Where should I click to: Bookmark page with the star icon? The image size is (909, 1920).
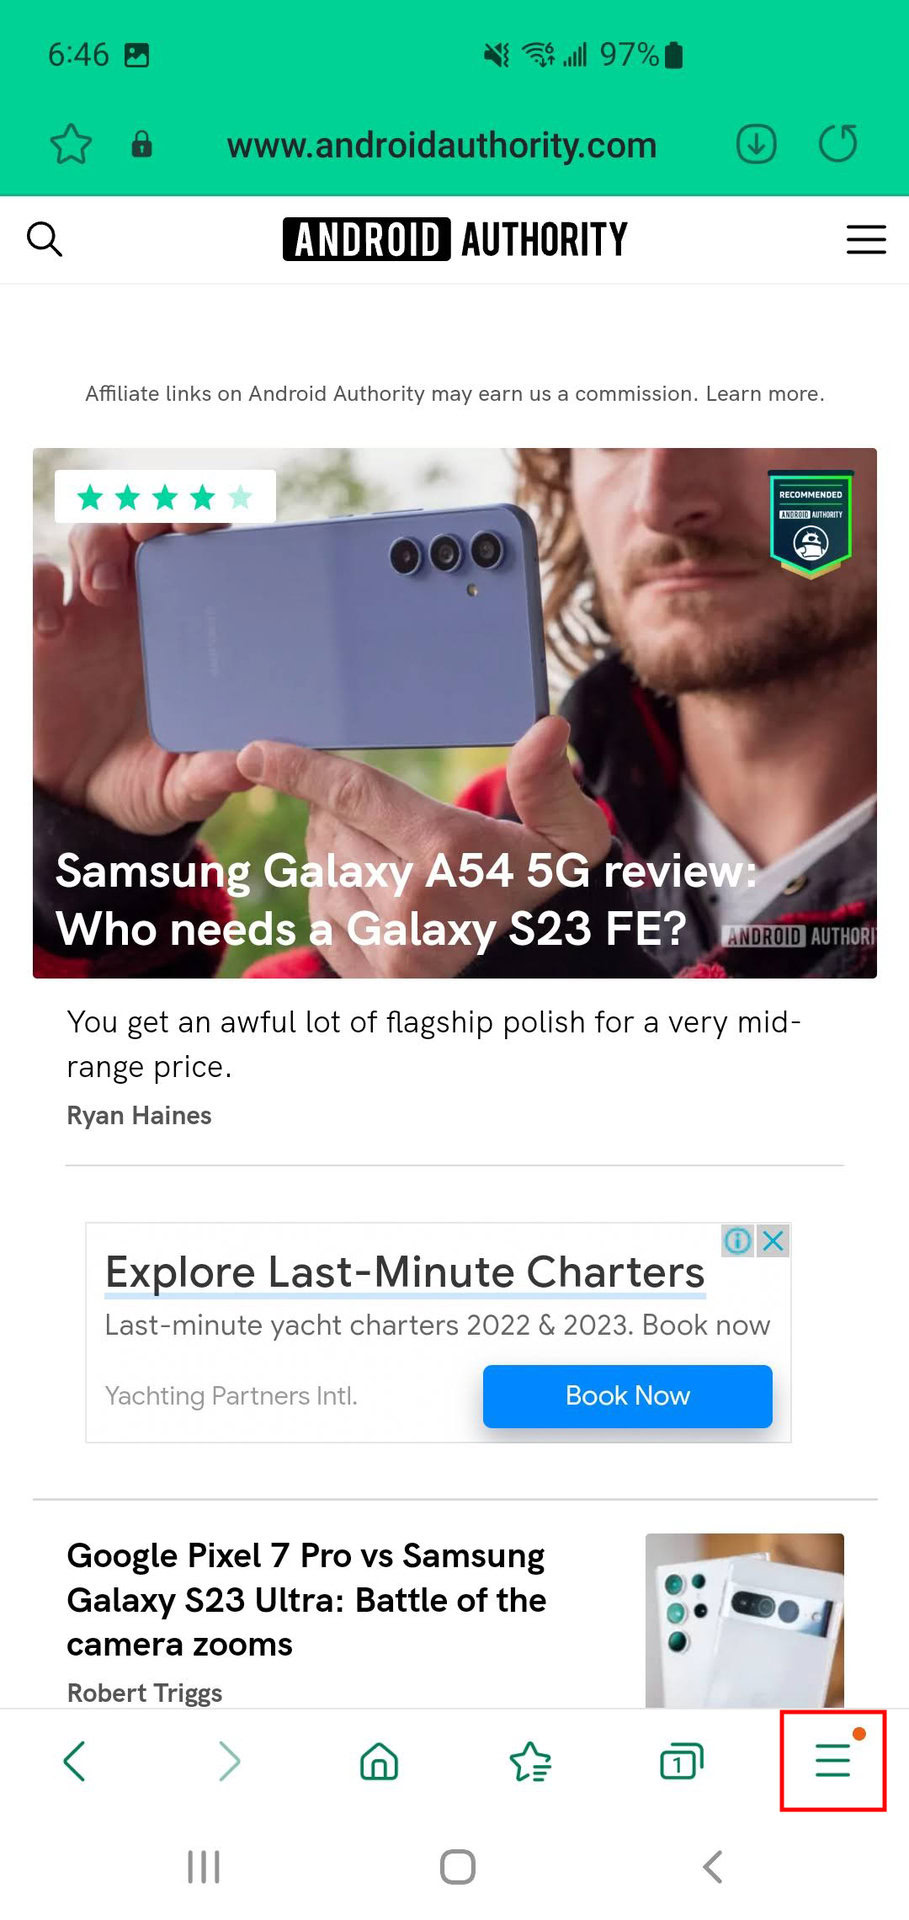coord(71,145)
